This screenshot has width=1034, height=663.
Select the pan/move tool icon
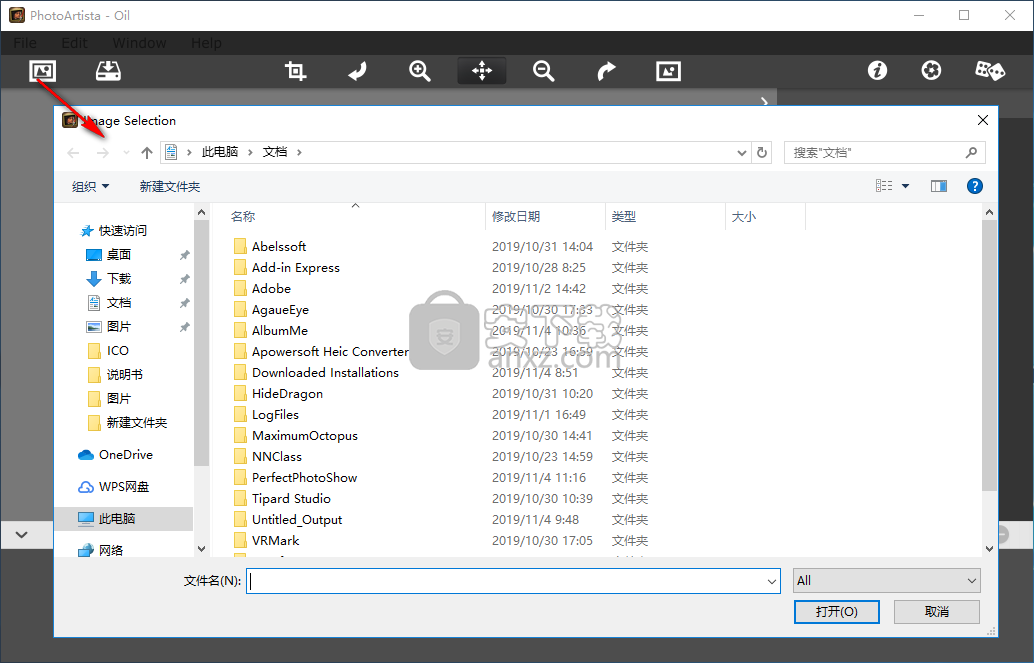(482, 71)
